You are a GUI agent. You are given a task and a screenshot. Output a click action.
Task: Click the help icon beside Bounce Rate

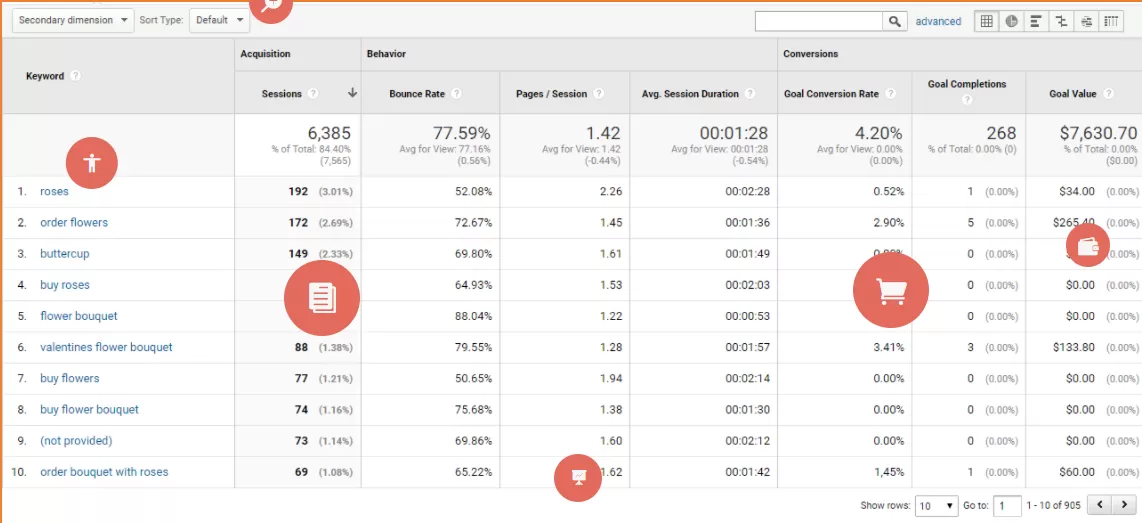456,94
